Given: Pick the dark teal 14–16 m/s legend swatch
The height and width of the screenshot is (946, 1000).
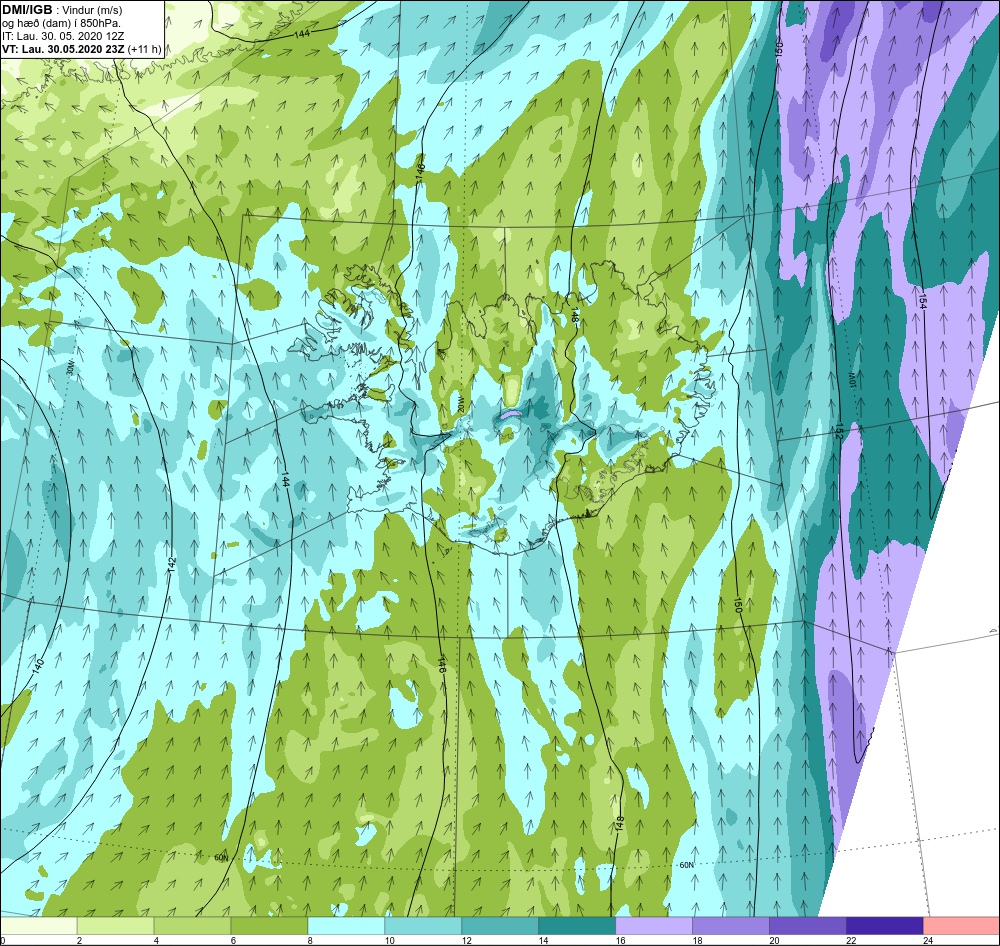Looking at the screenshot, I should pos(577,924).
